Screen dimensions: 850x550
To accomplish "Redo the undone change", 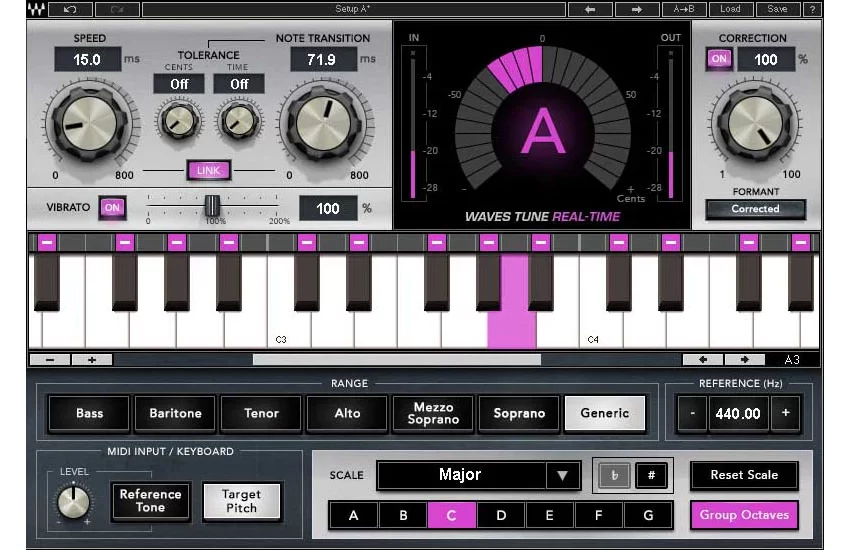I will 117,9.
